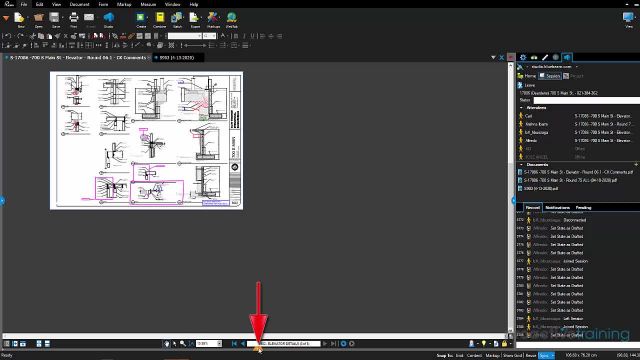Open the zoom percentage dropdown

point(220,344)
